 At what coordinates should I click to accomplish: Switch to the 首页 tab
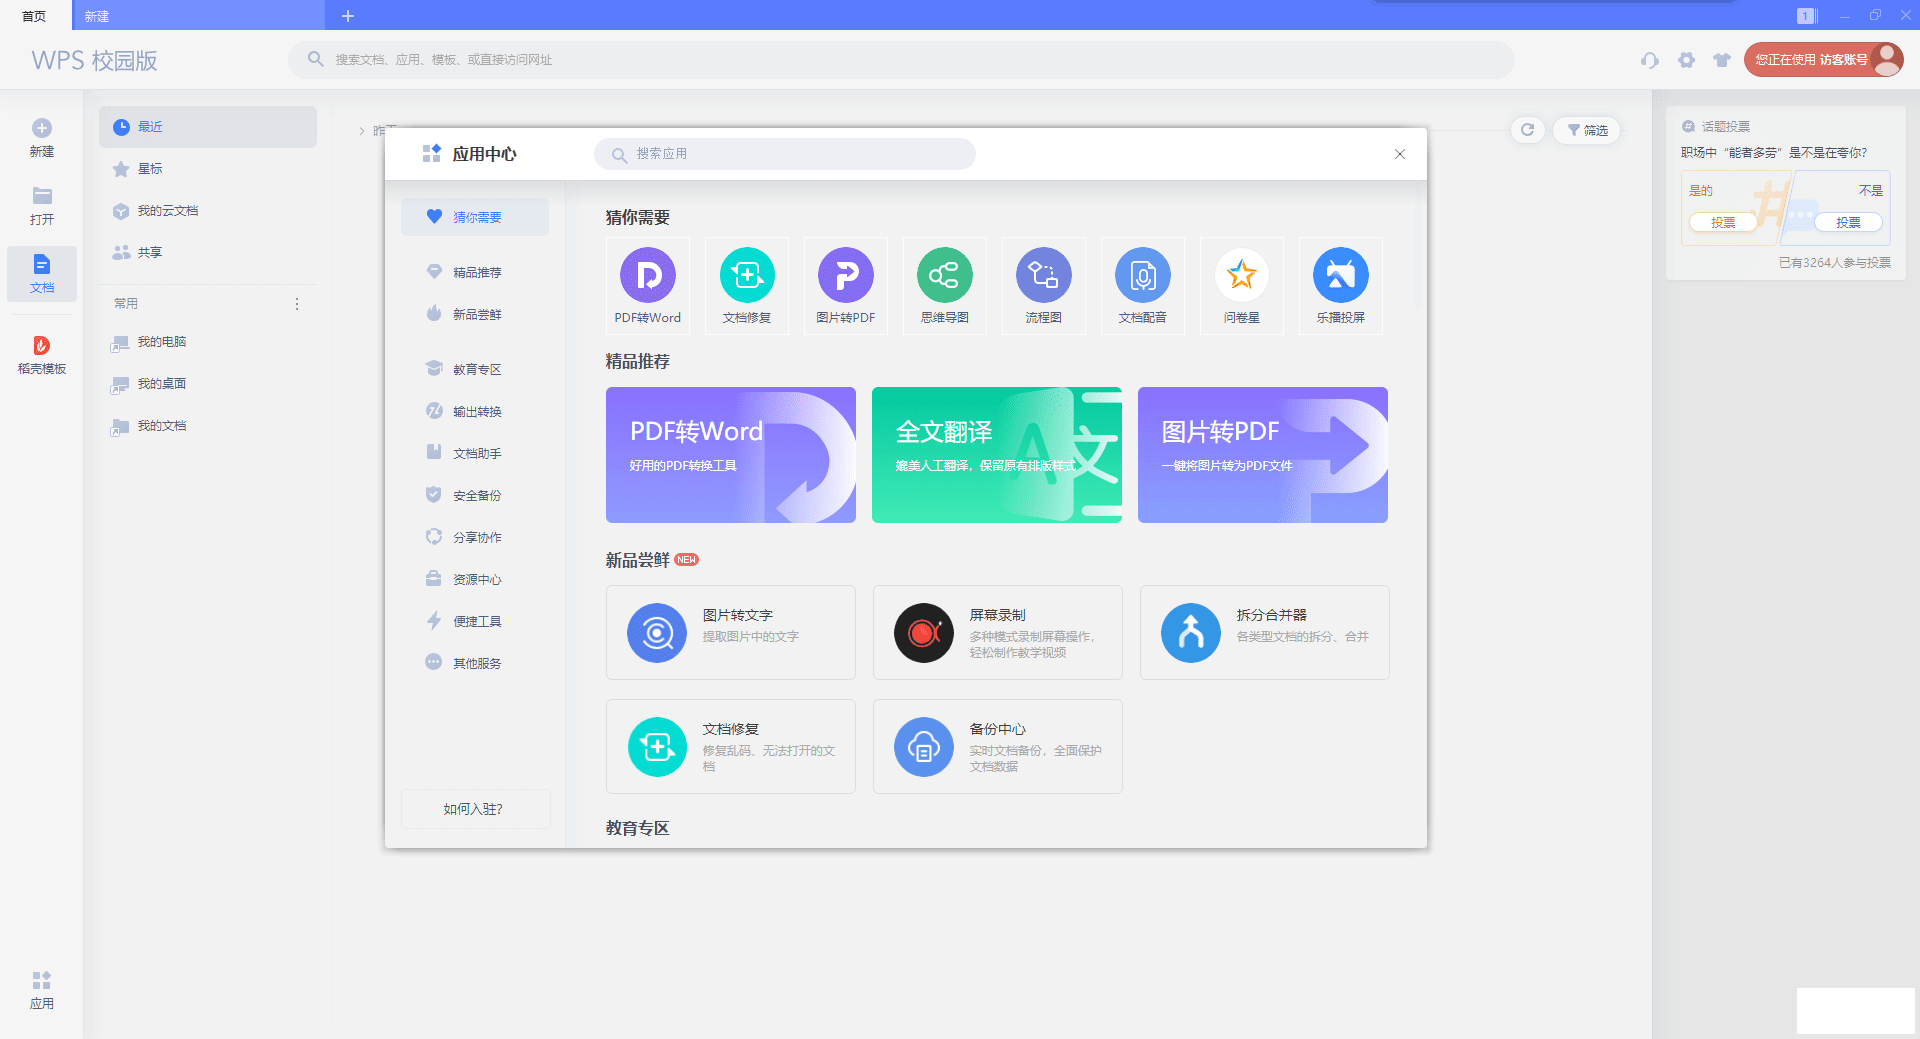[x=35, y=16]
